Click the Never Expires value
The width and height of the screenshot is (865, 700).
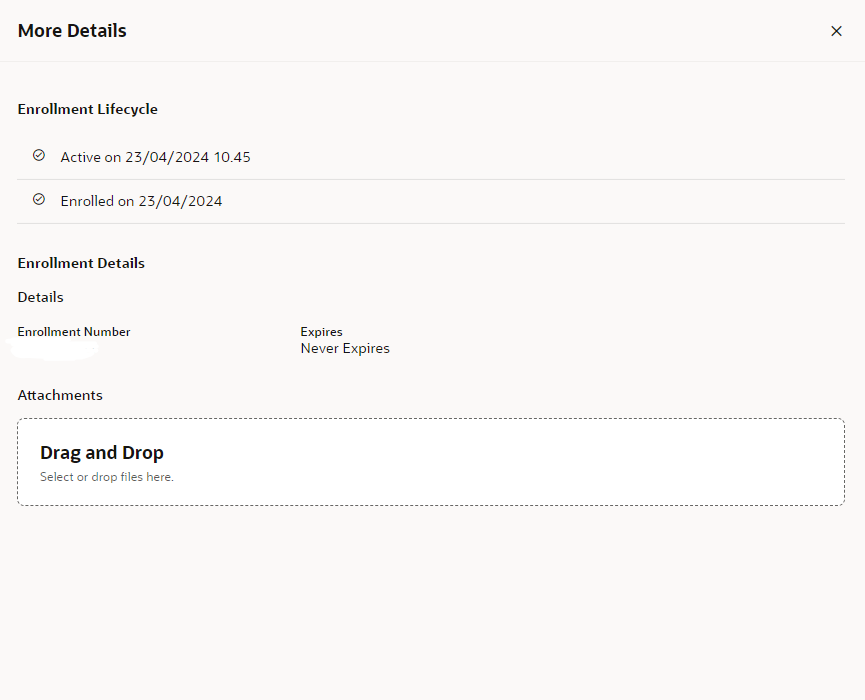(x=345, y=348)
